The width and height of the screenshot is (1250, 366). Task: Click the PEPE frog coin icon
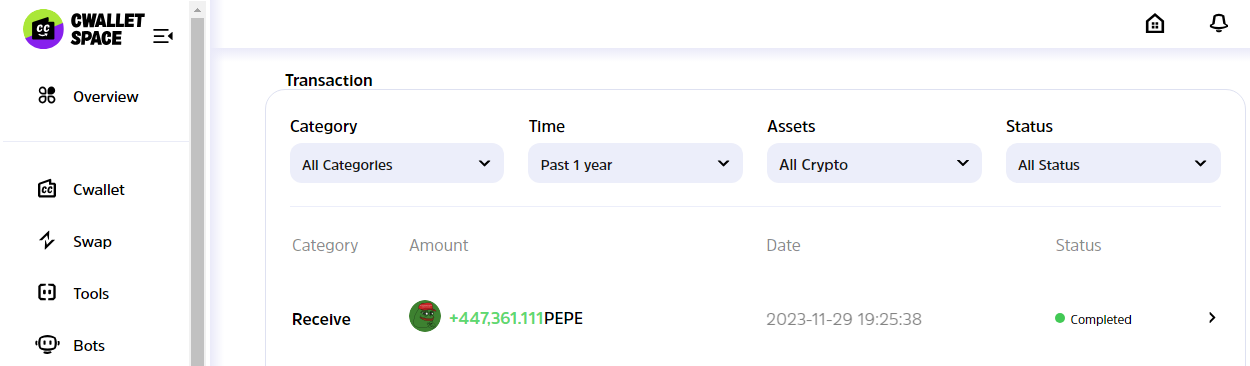point(425,317)
